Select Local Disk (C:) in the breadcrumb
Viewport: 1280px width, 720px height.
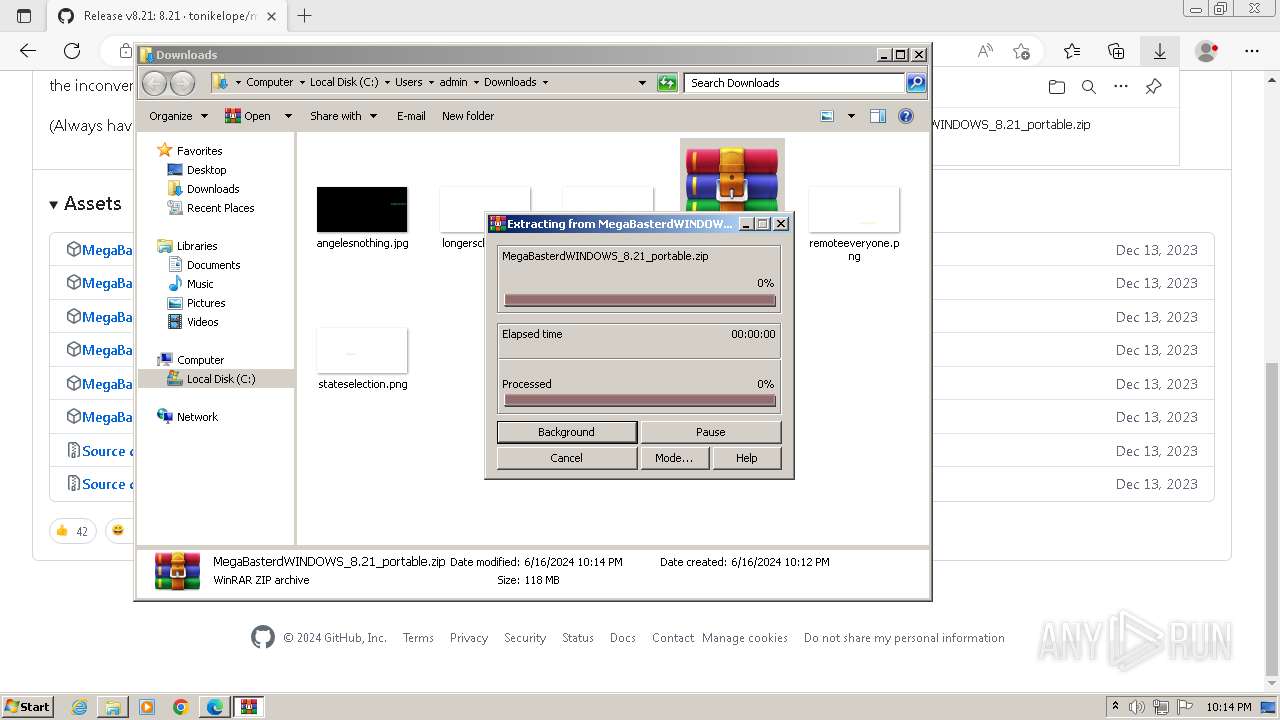tap(344, 82)
